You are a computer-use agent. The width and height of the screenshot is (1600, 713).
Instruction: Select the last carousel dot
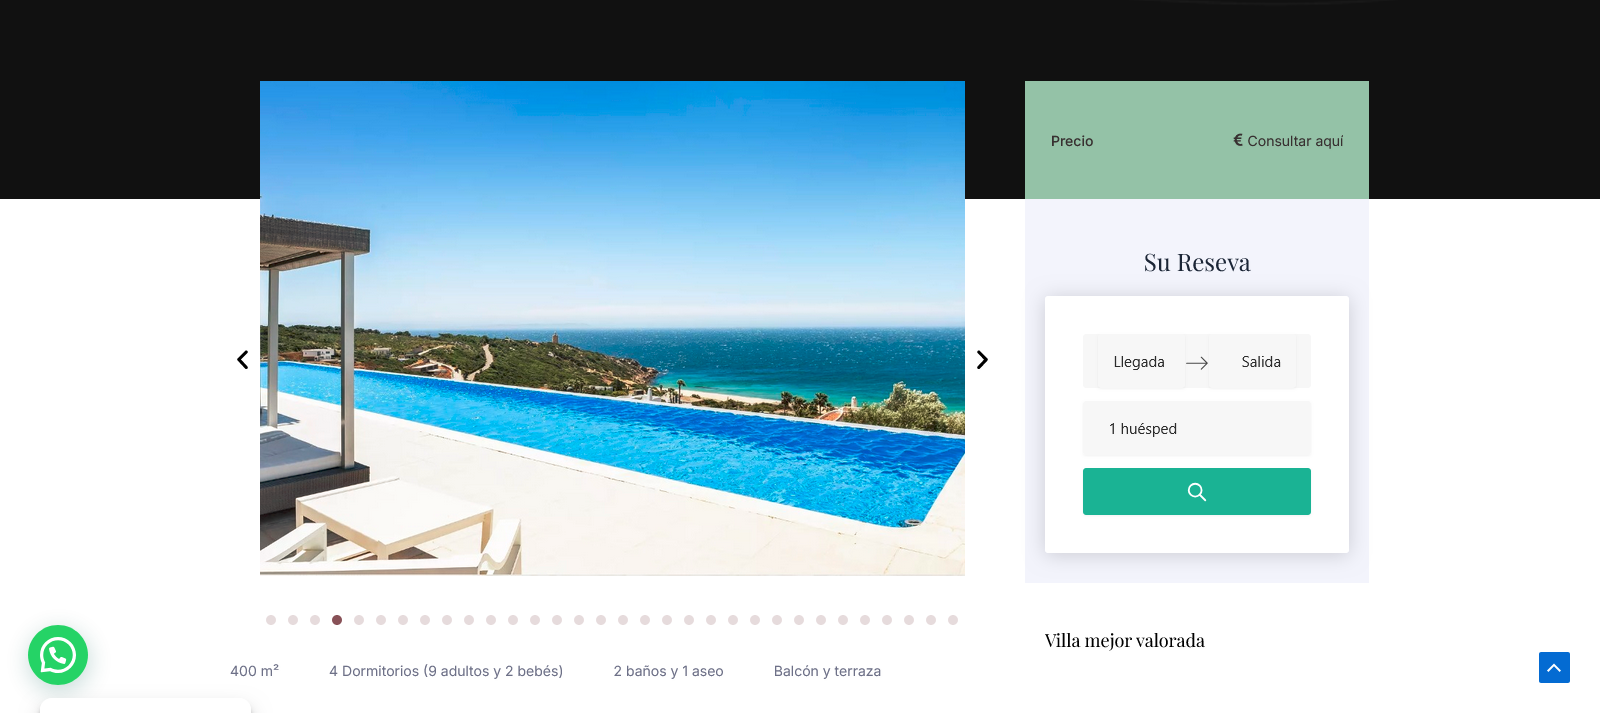pos(953,620)
